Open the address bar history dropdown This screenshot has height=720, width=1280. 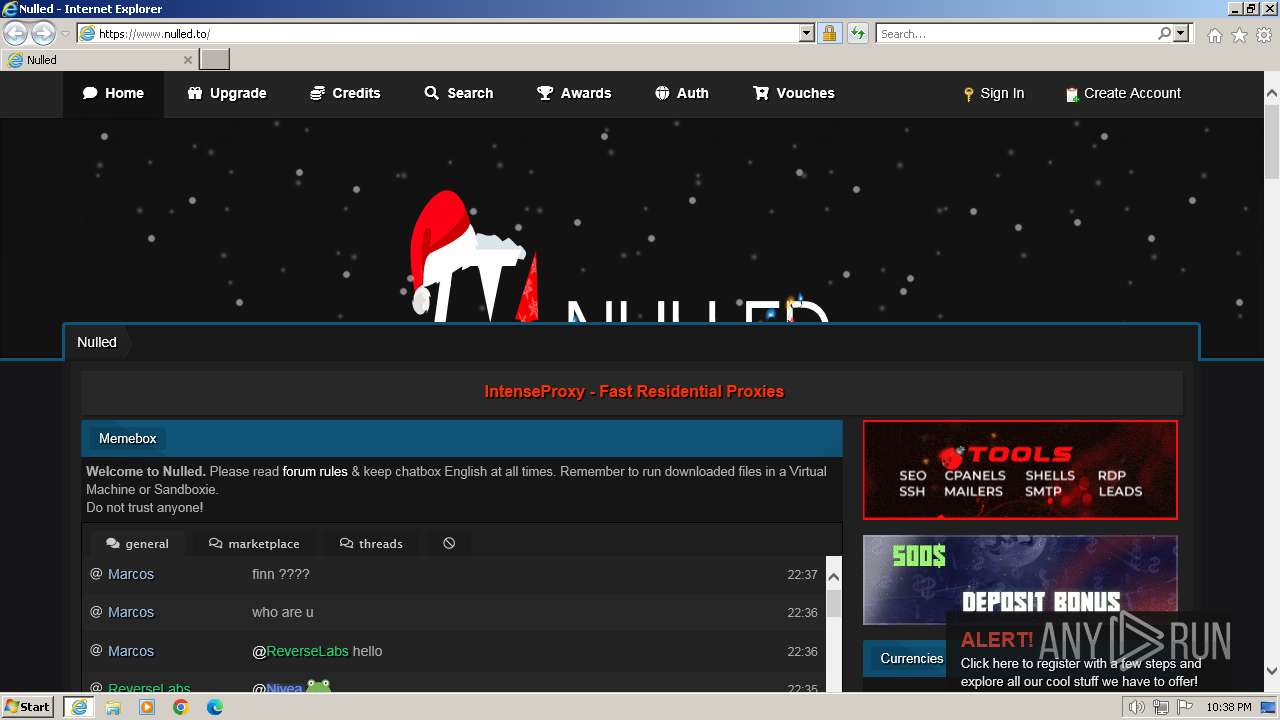coord(807,33)
